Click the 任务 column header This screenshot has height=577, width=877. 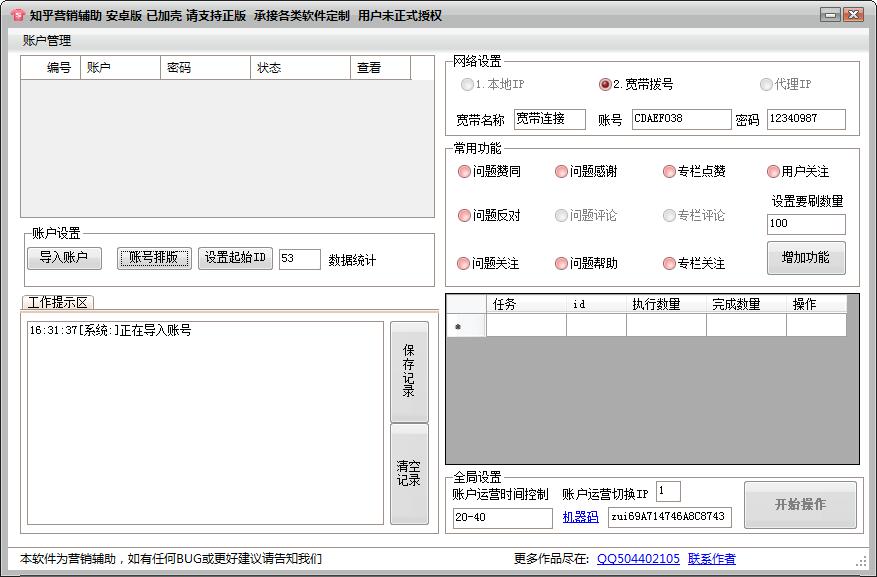pyautogui.click(x=526, y=304)
